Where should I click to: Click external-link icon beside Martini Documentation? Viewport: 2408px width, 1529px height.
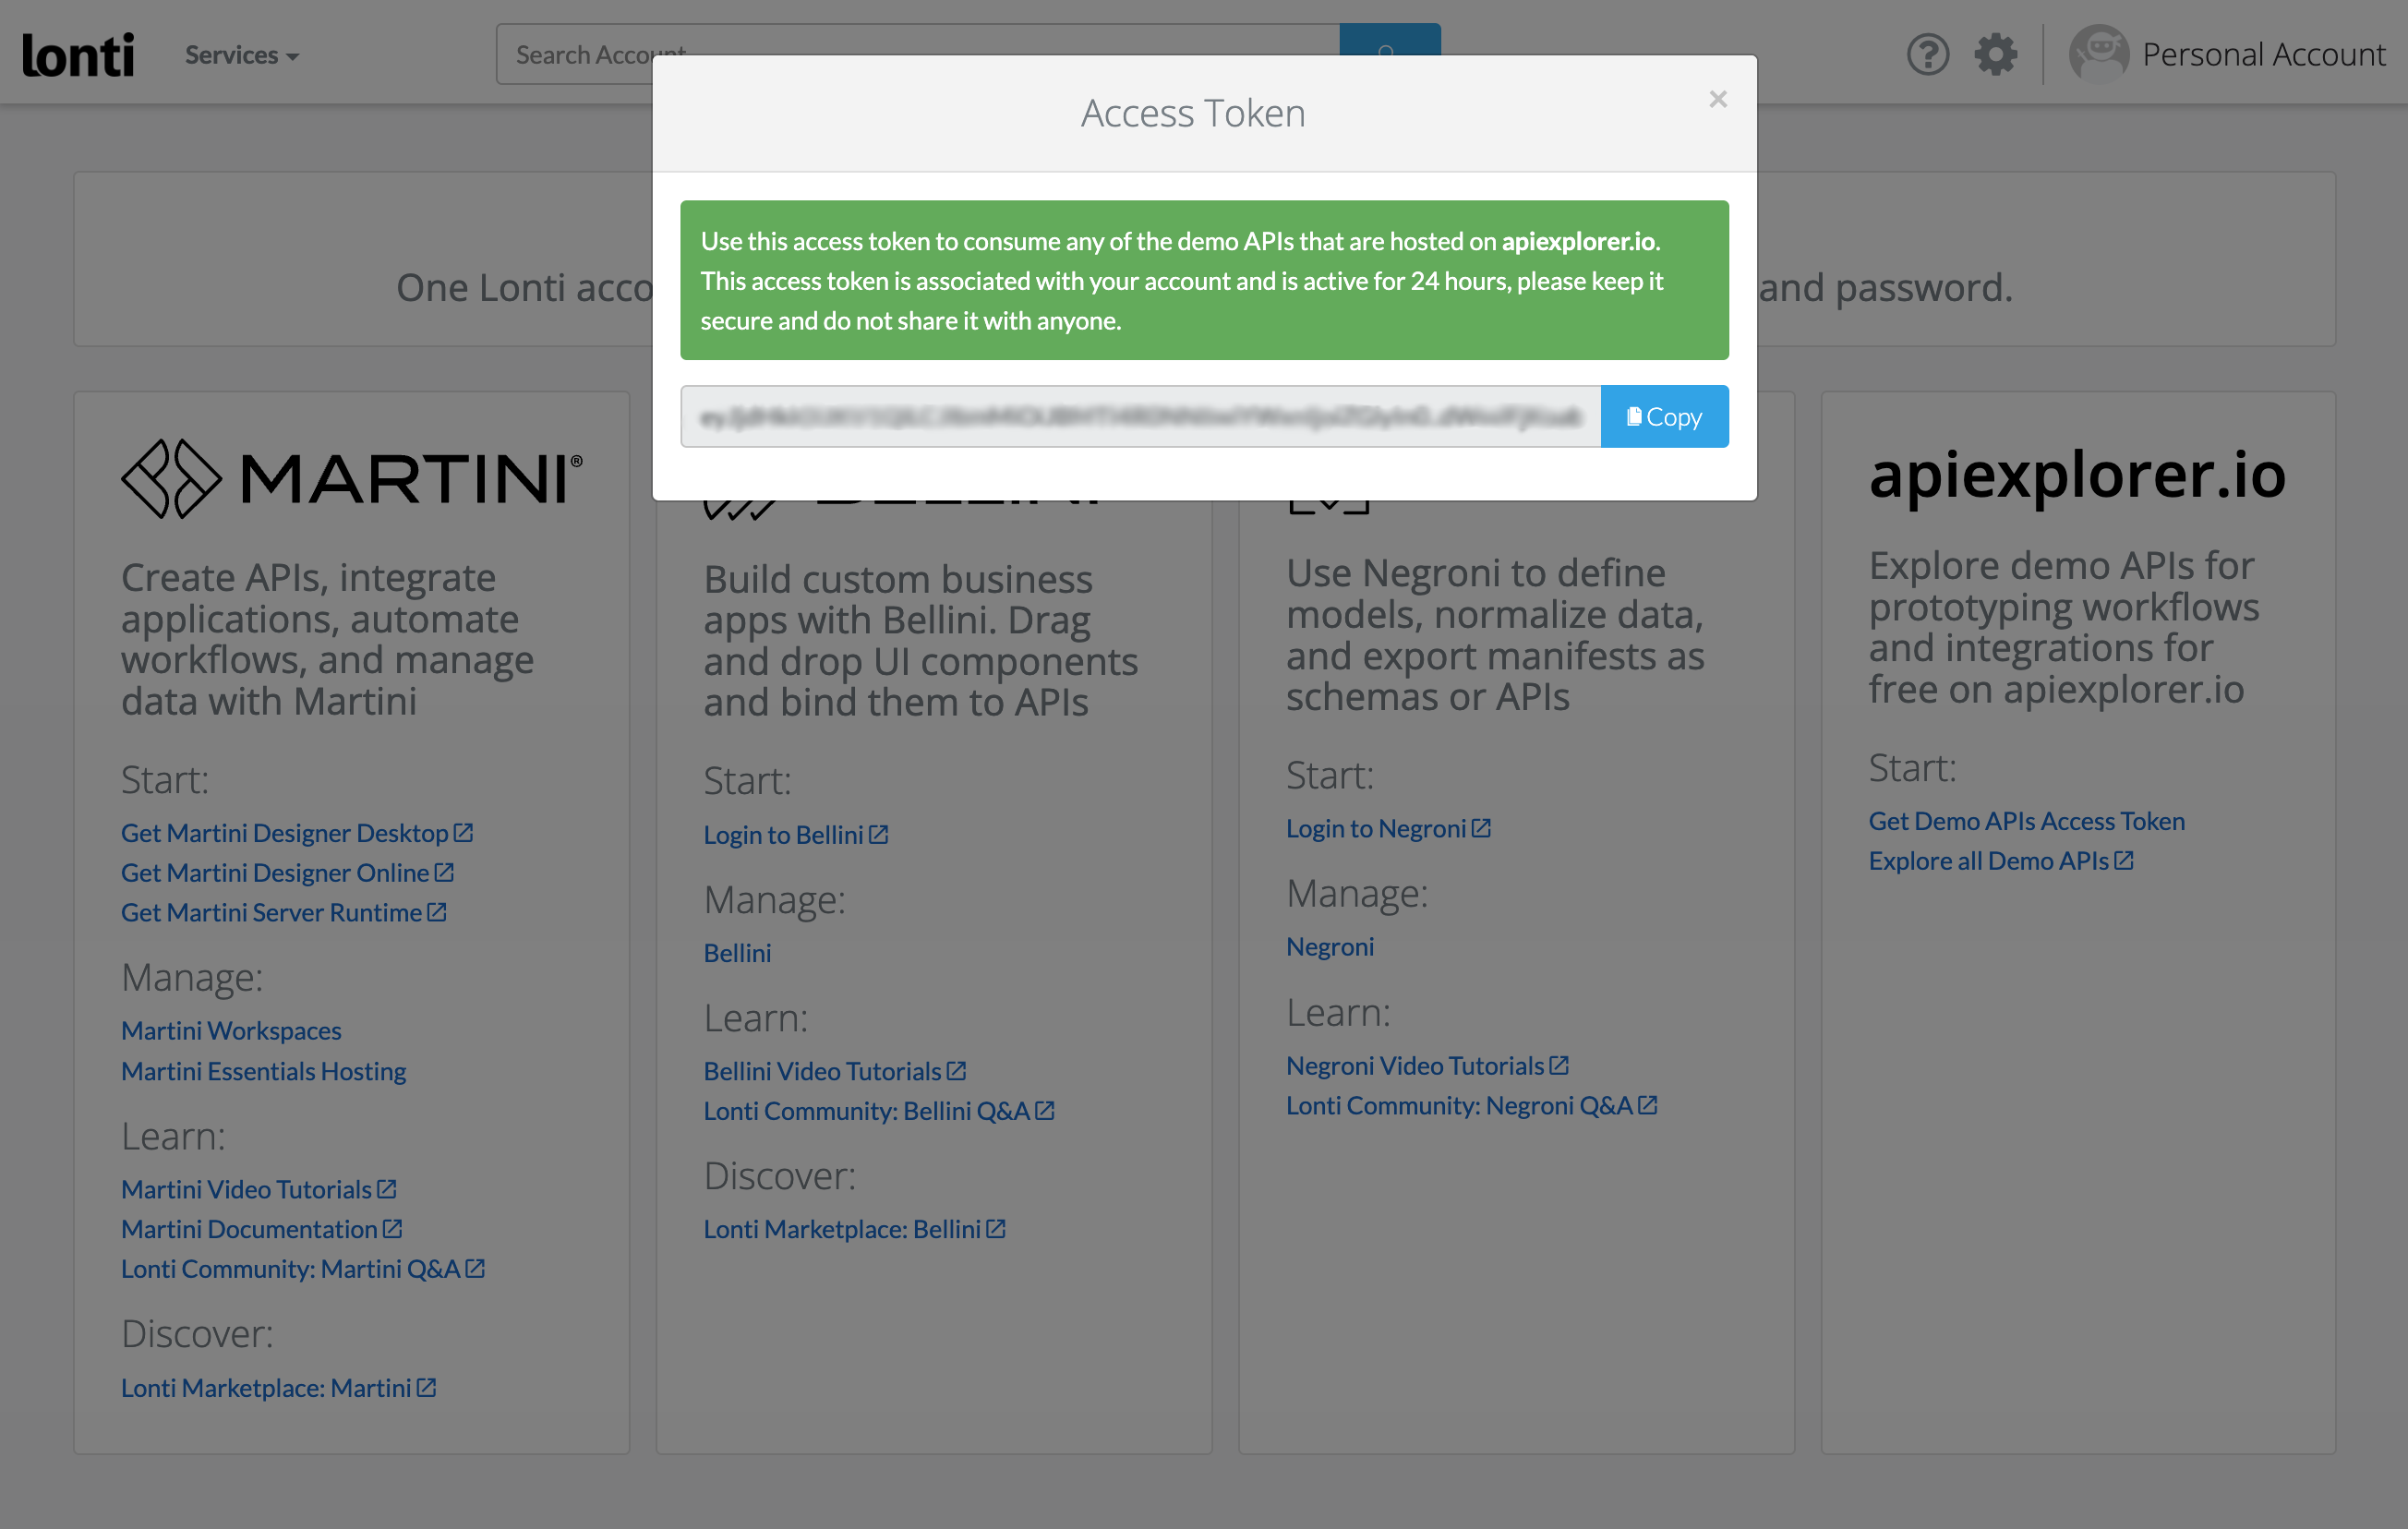pyautogui.click(x=392, y=1228)
